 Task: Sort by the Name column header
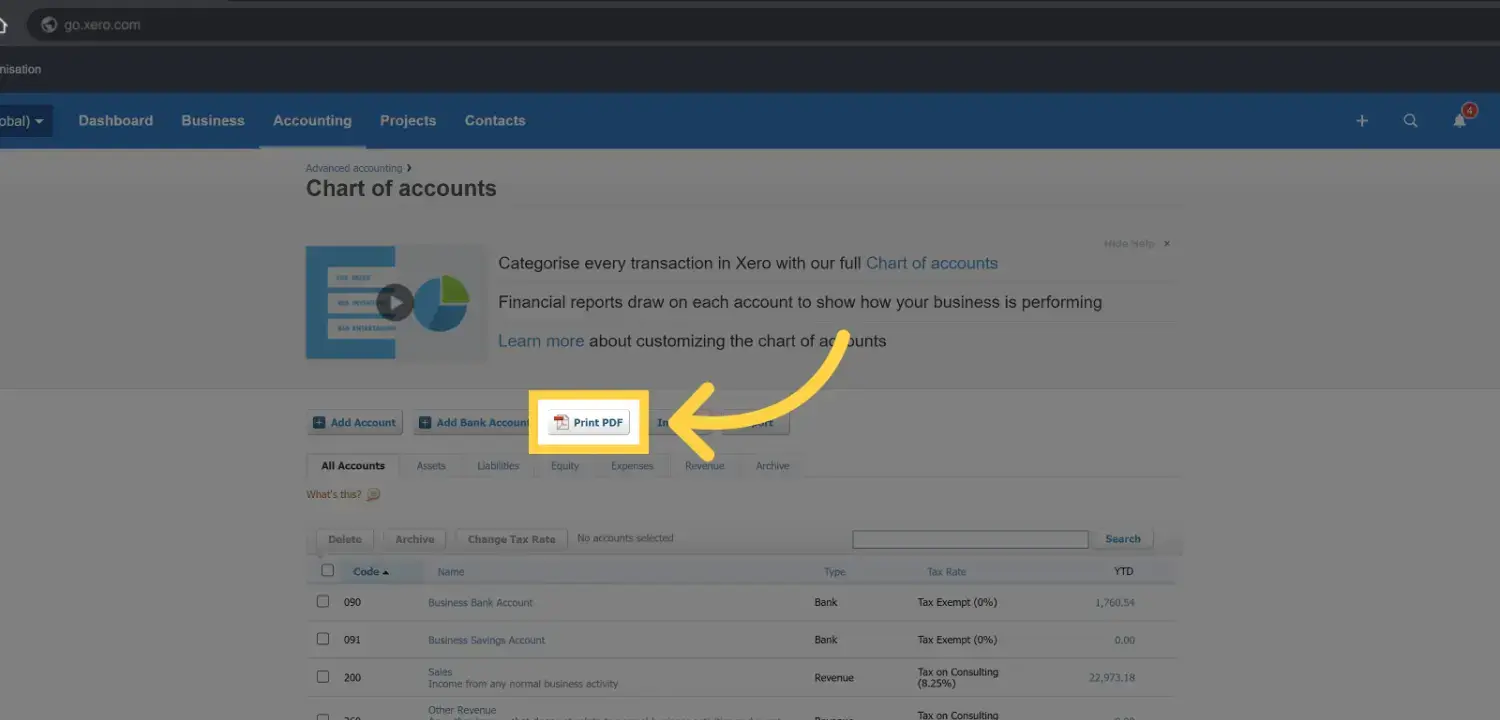point(451,572)
